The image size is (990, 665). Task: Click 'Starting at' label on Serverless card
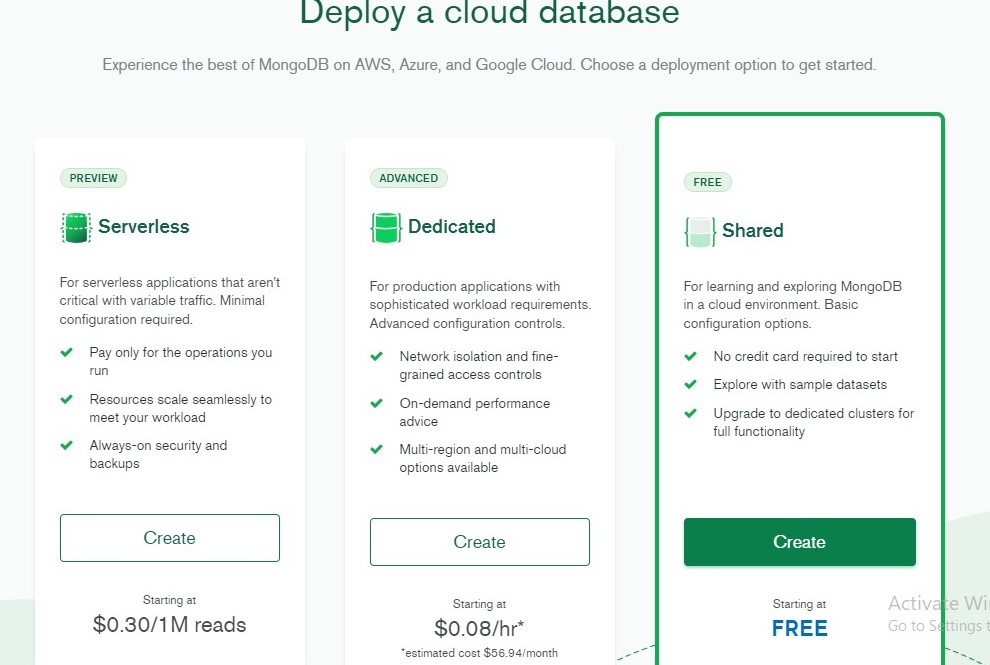point(169,600)
